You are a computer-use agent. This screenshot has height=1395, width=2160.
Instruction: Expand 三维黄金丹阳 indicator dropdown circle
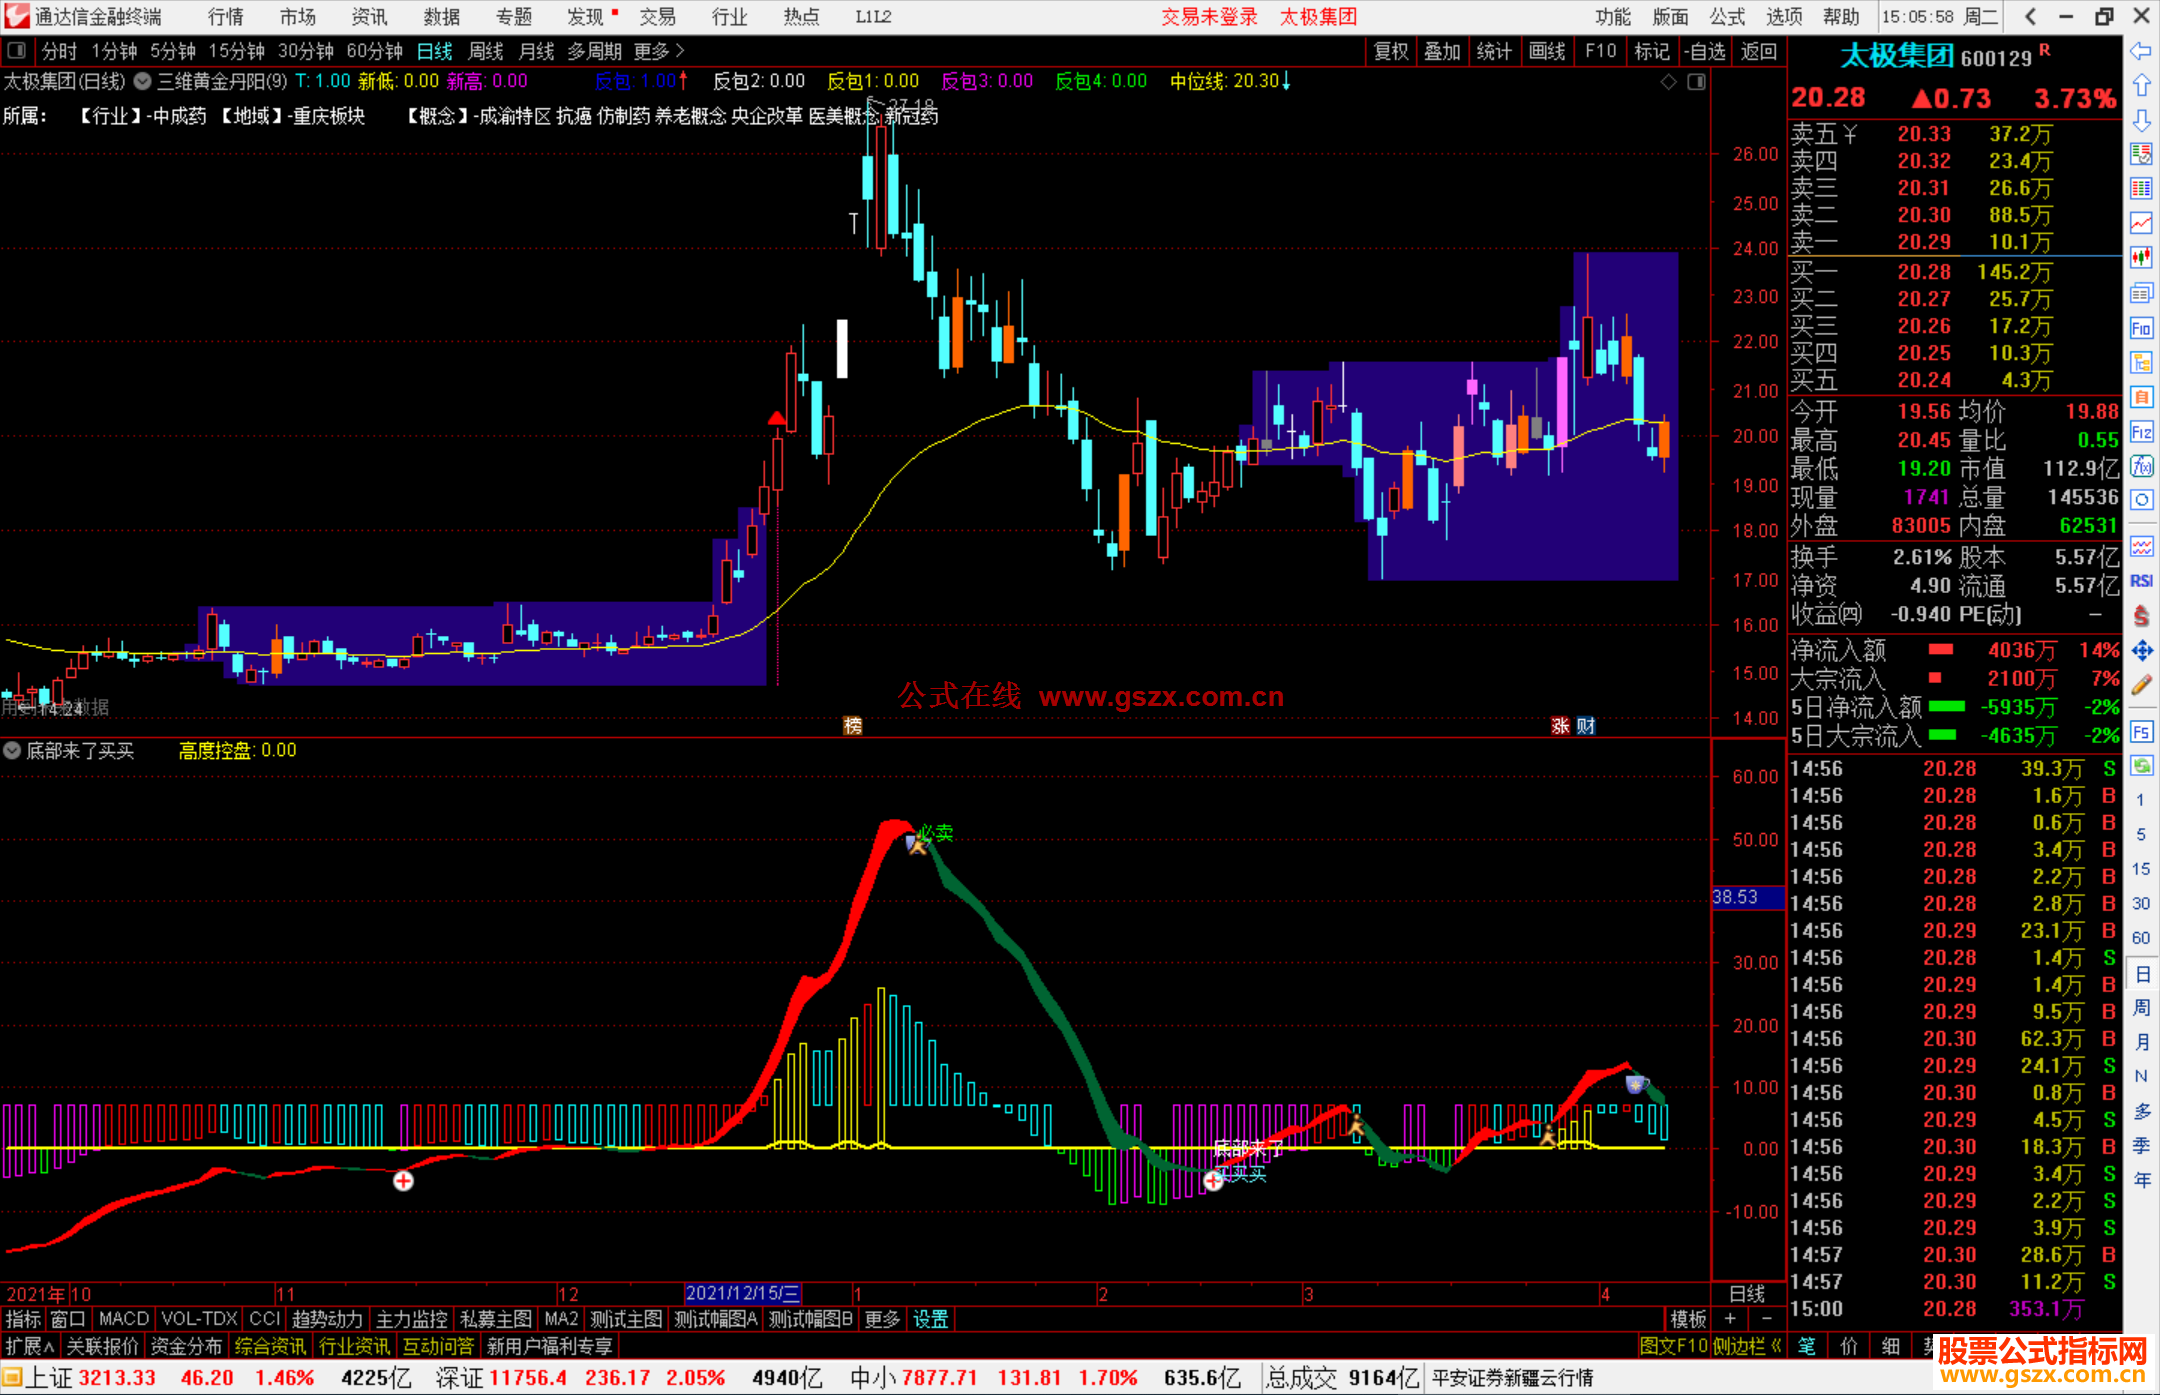tap(143, 82)
